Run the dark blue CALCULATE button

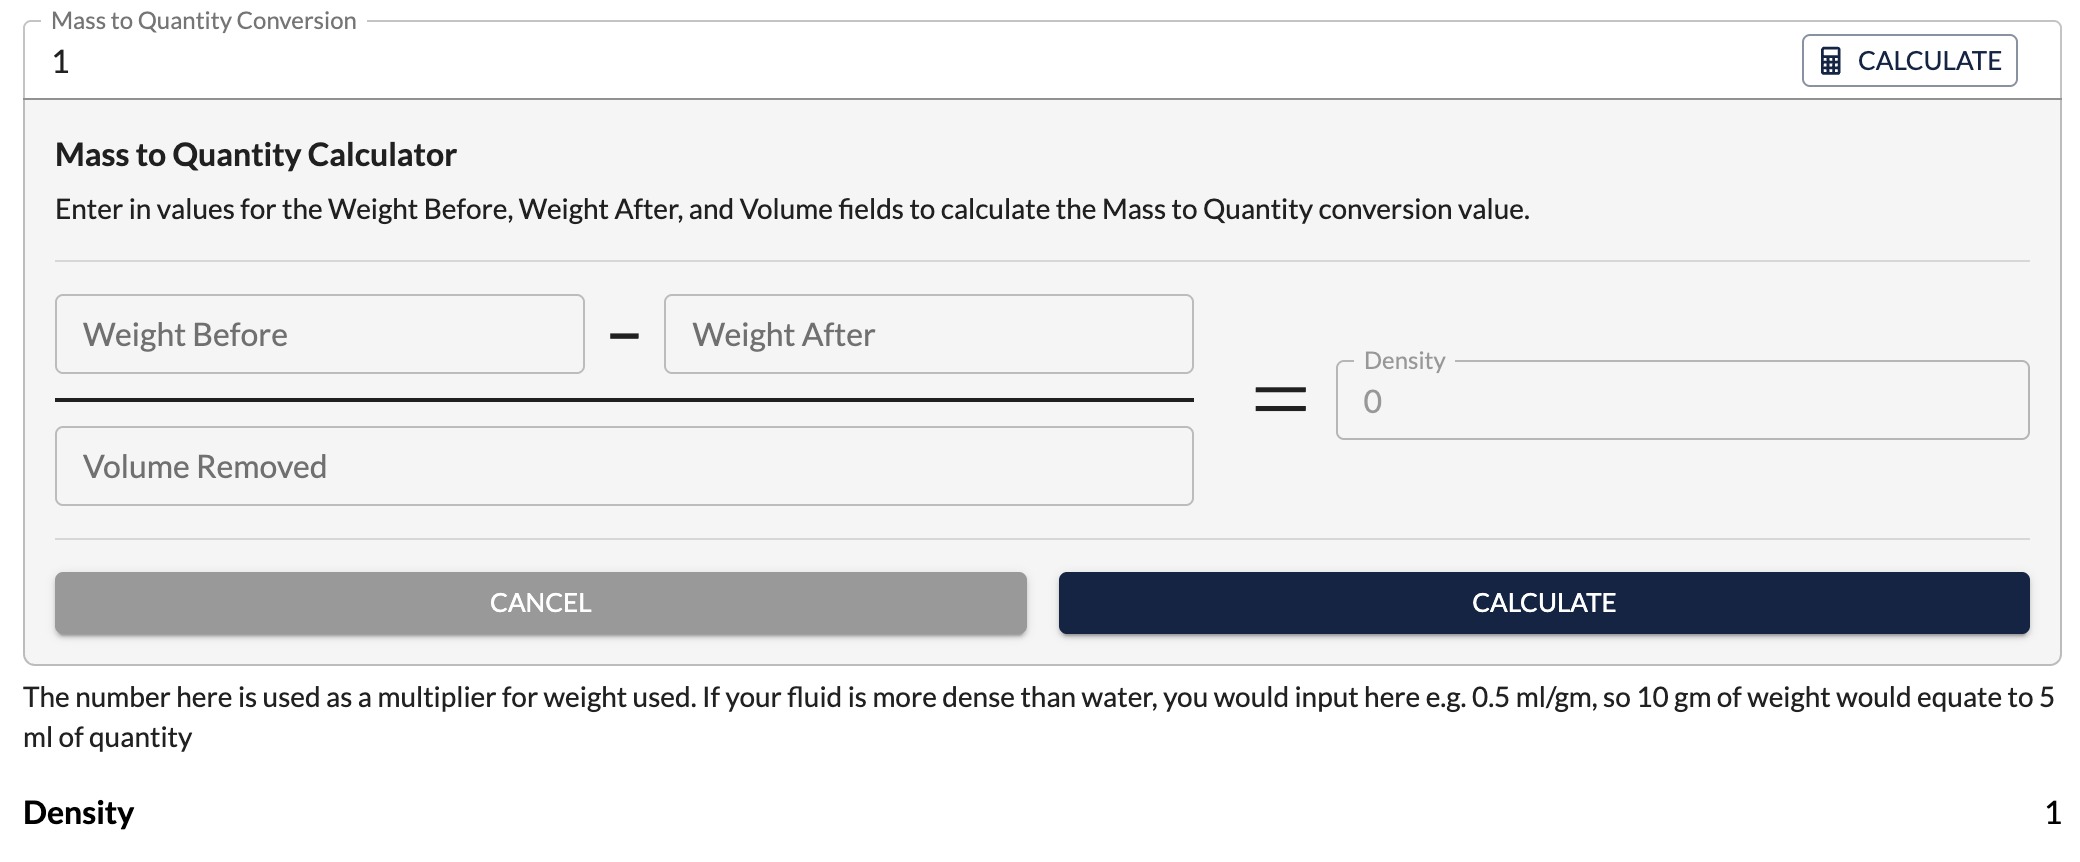click(x=1544, y=603)
